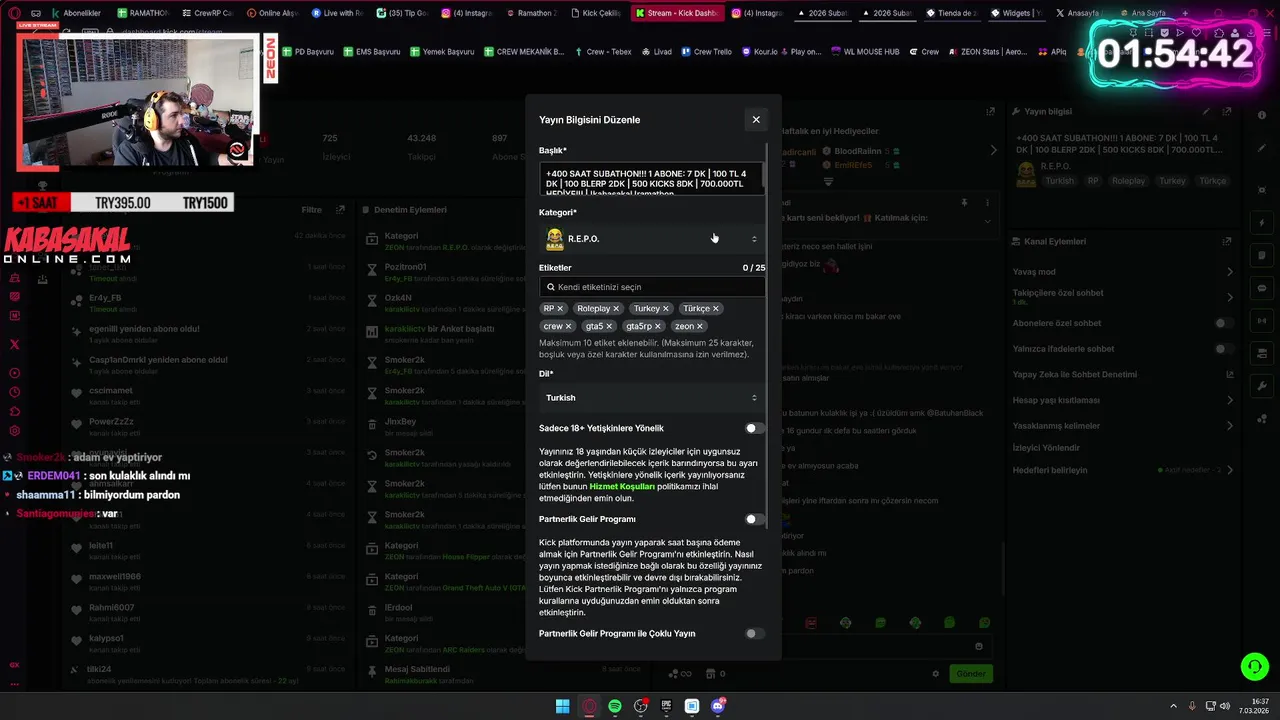
Task: Remove the gta5rp tag
Action: point(657,326)
